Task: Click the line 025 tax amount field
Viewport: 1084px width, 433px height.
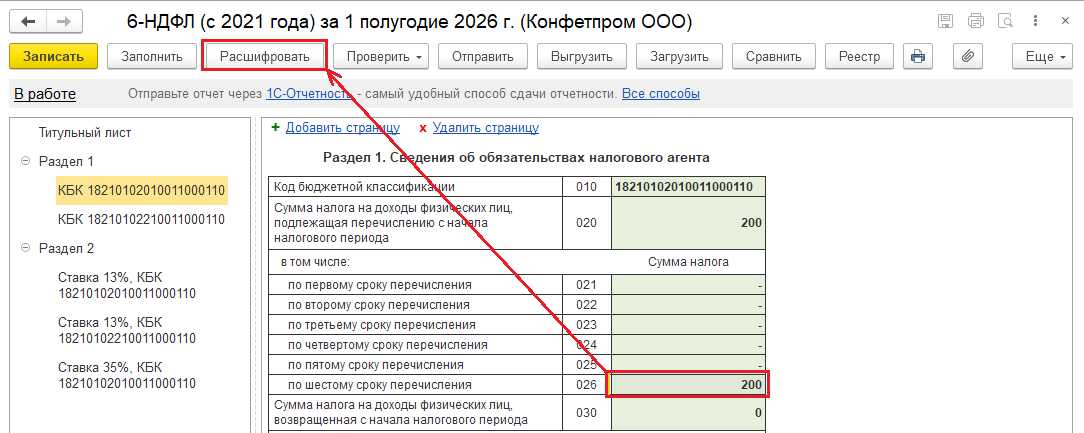Action: tap(688, 365)
